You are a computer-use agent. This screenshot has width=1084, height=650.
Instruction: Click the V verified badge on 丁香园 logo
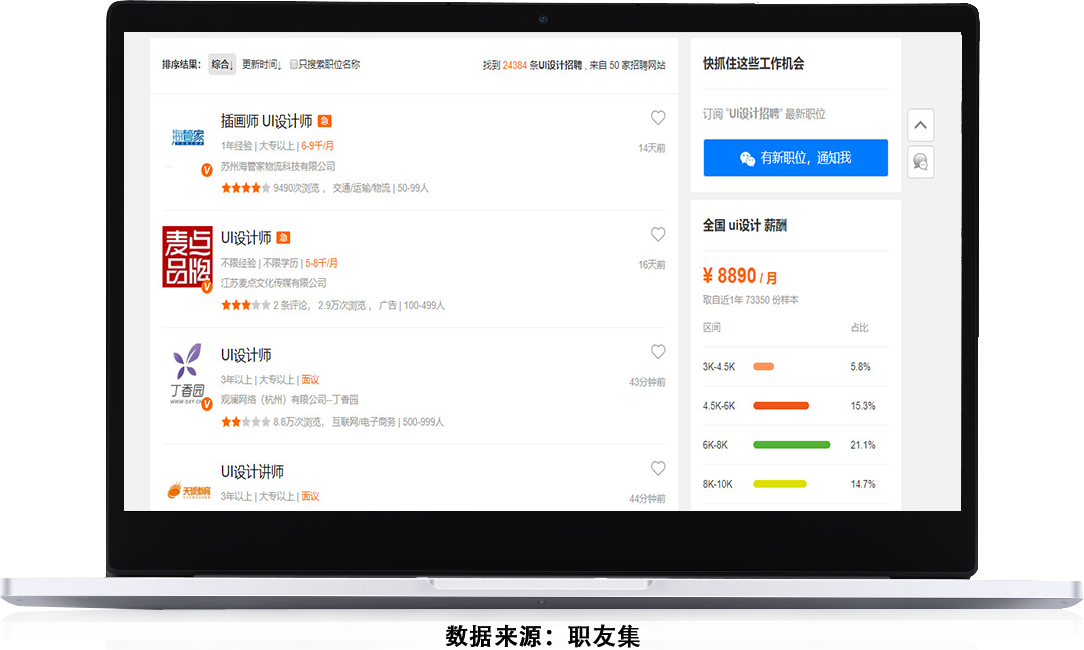pos(207,404)
